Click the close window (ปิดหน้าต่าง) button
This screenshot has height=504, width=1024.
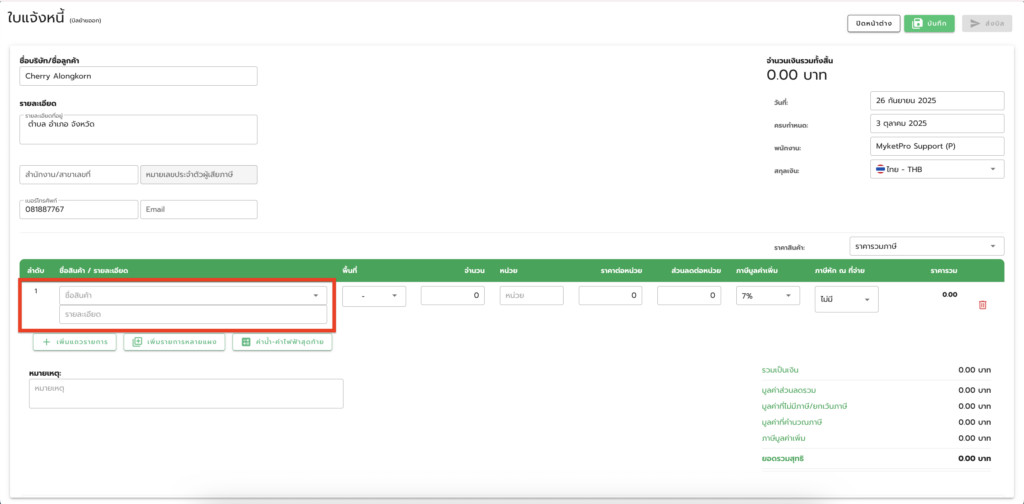(873, 23)
